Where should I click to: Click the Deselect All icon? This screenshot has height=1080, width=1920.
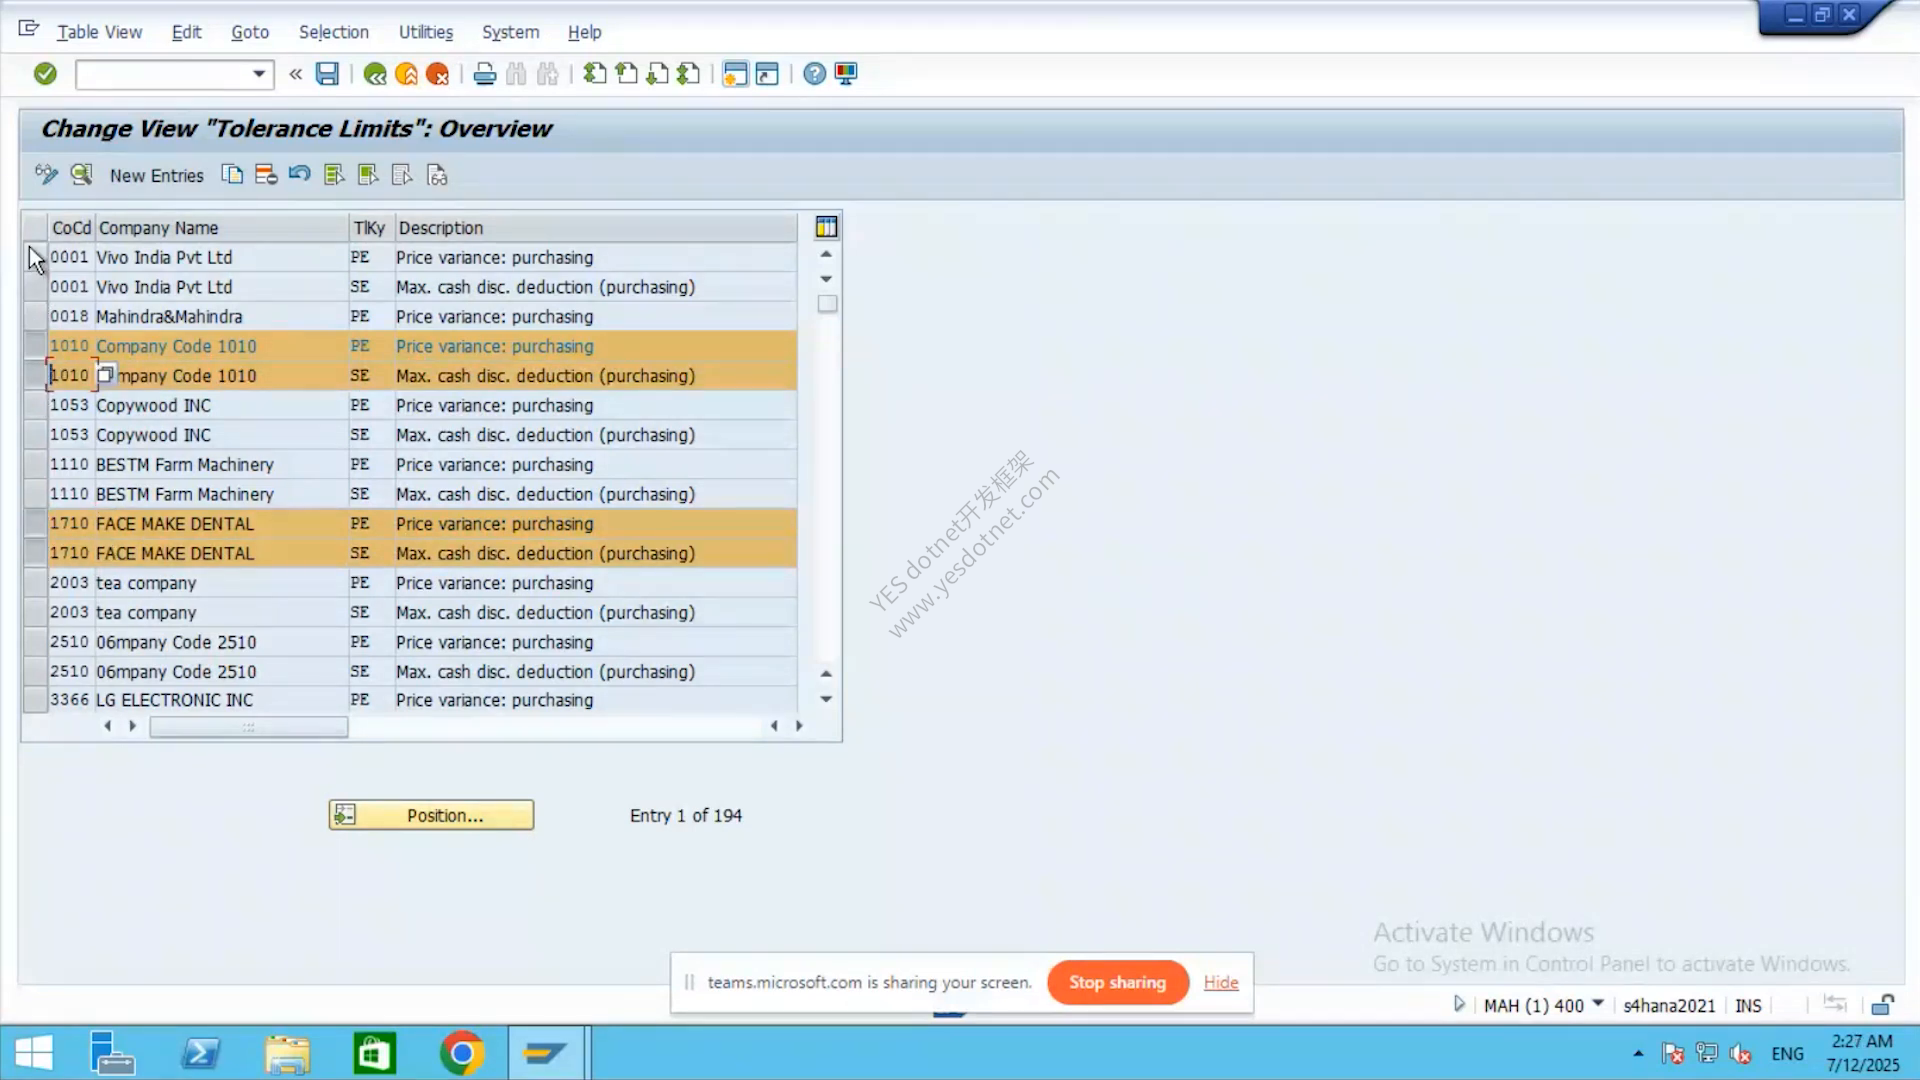click(402, 175)
